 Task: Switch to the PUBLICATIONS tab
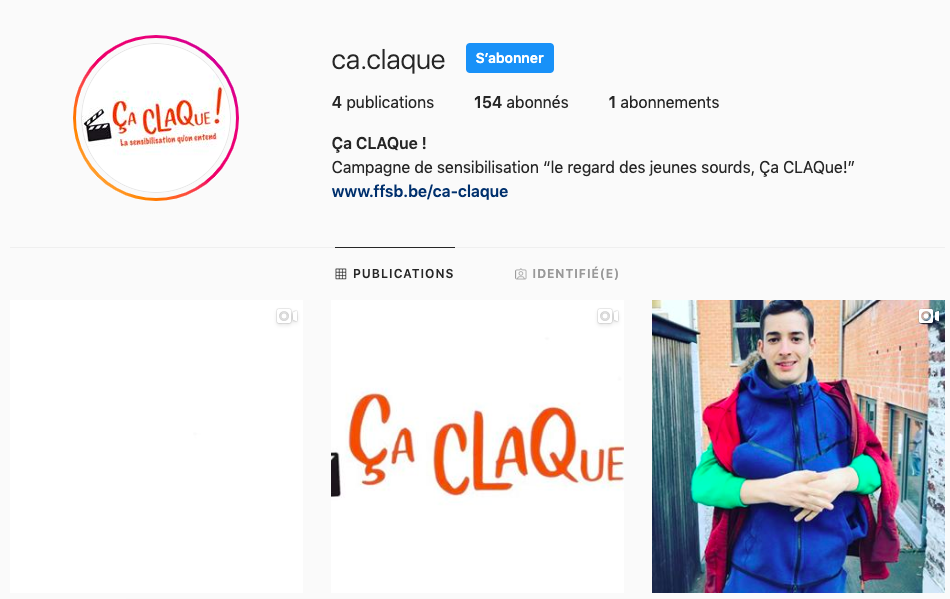(x=394, y=274)
